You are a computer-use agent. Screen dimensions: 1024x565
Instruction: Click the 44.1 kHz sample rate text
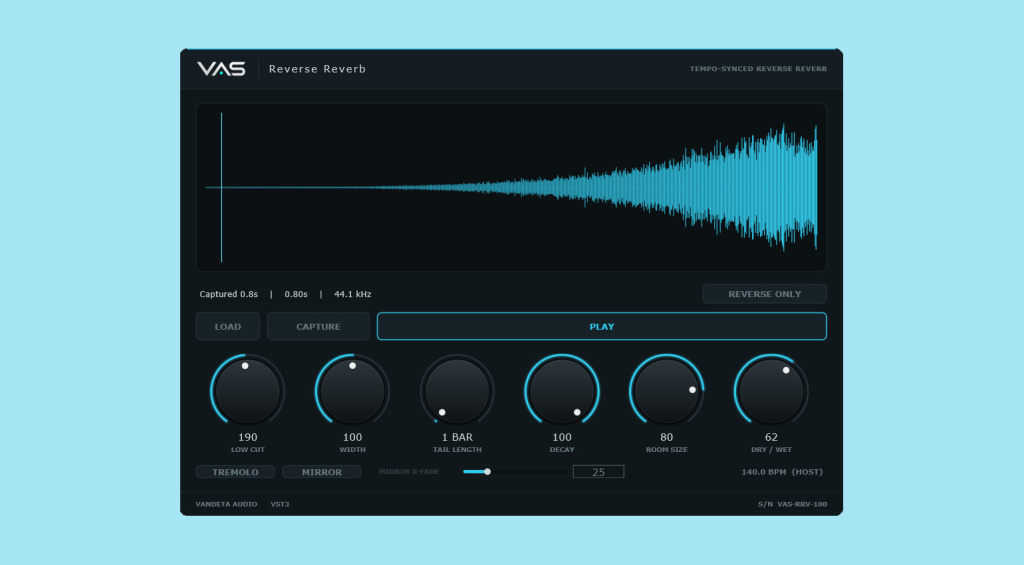(353, 294)
